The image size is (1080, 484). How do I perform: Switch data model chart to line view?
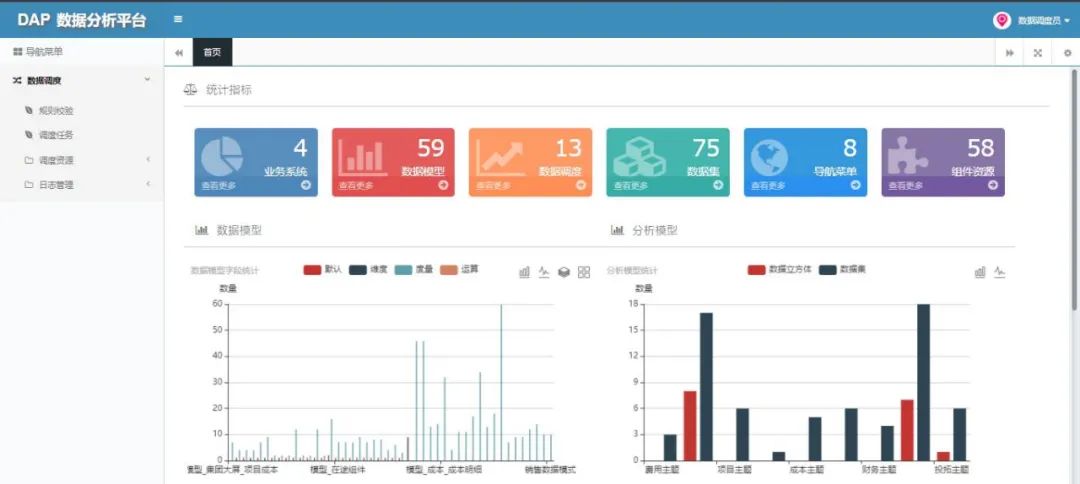tap(544, 272)
